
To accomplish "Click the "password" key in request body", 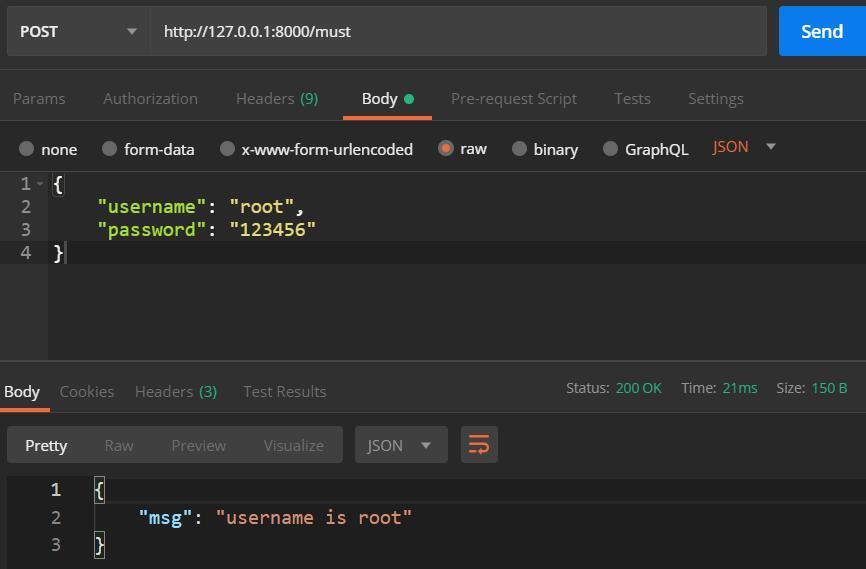I will 152,230.
